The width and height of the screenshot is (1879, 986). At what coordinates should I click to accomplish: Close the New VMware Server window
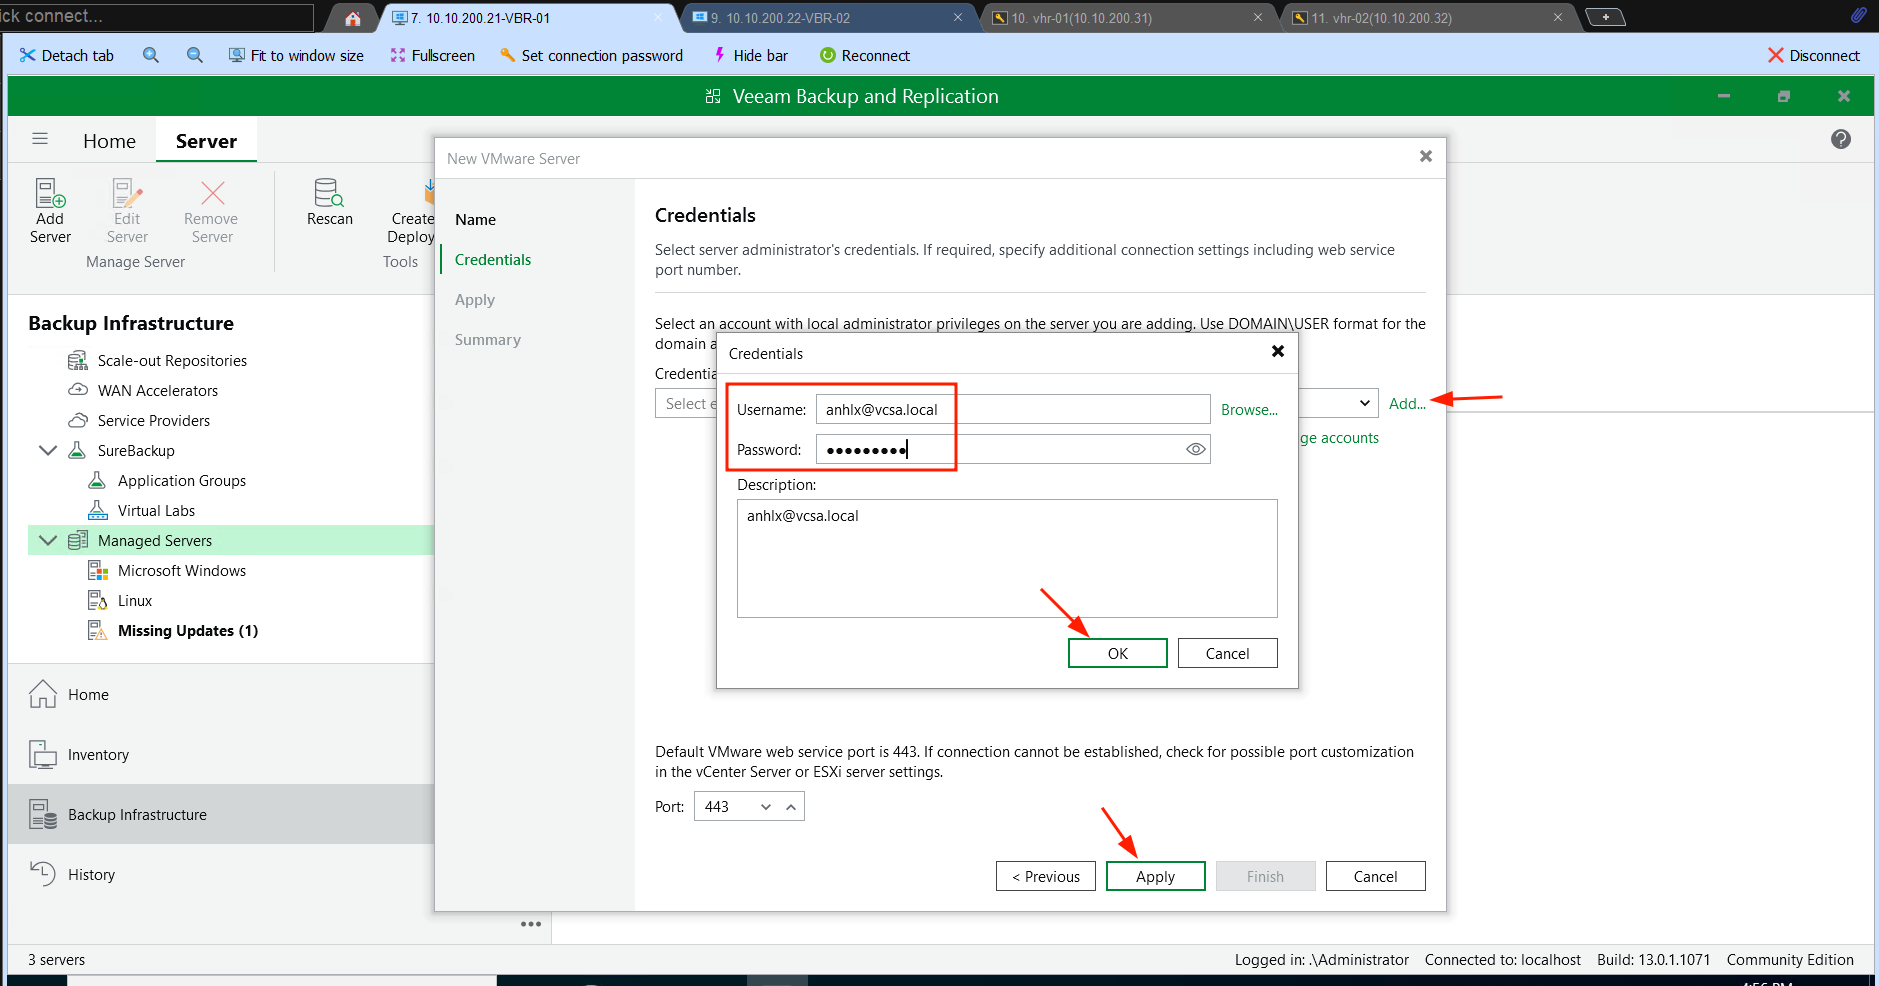1425,156
